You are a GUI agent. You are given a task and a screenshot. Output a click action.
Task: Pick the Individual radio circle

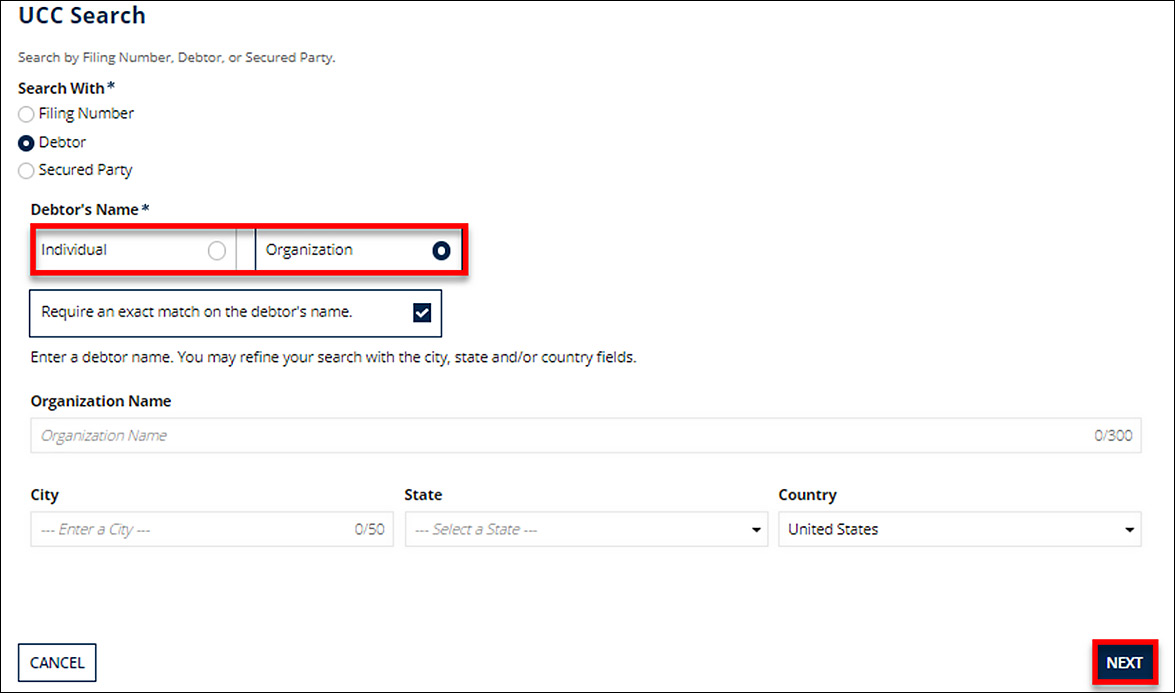(216, 251)
